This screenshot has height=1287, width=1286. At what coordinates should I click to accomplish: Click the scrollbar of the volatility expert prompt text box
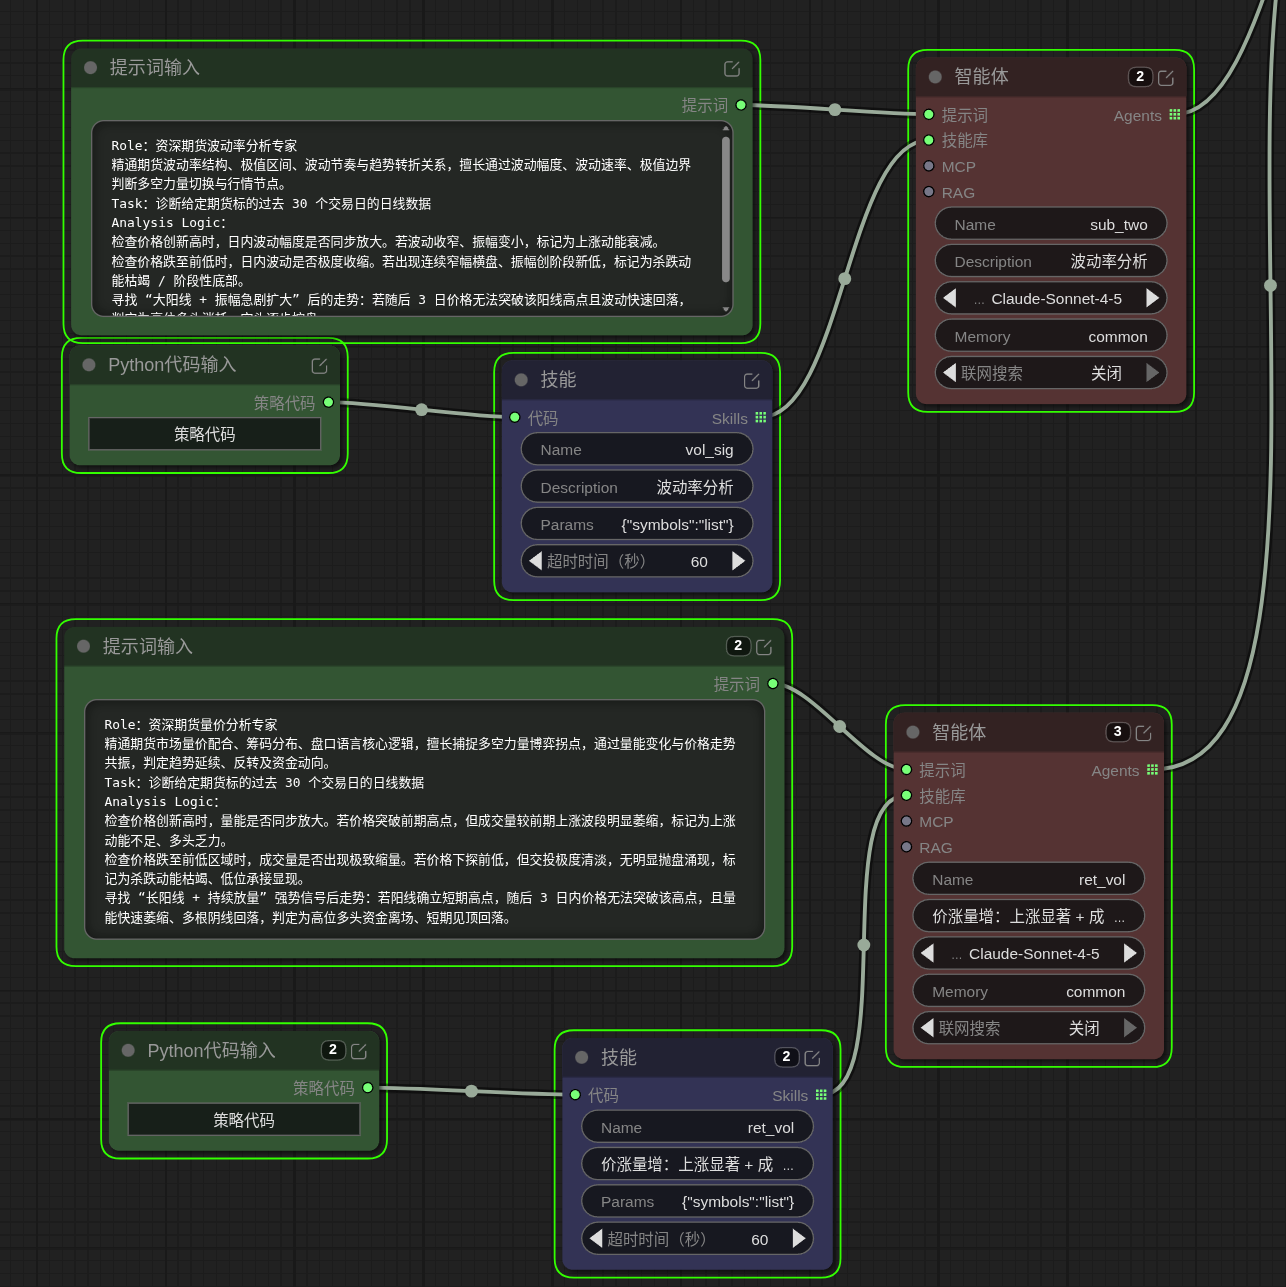(725, 210)
